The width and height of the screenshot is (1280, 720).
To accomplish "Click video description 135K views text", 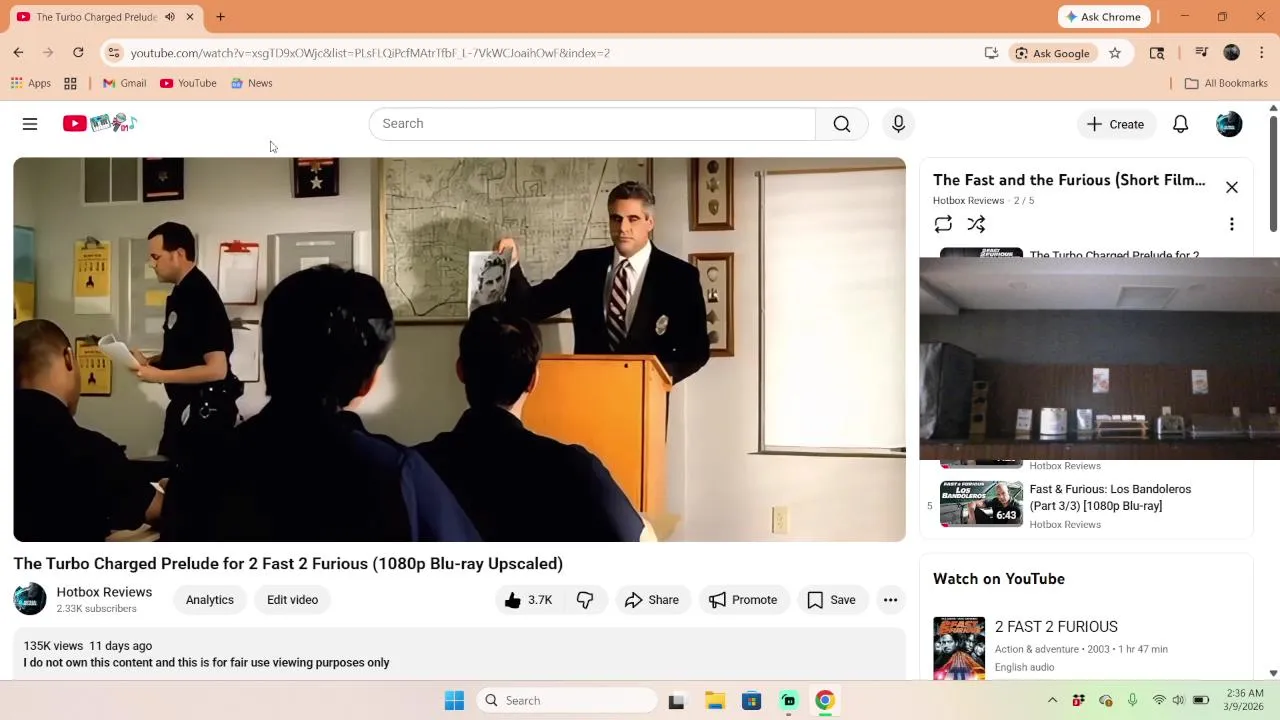I will (53, 646).
